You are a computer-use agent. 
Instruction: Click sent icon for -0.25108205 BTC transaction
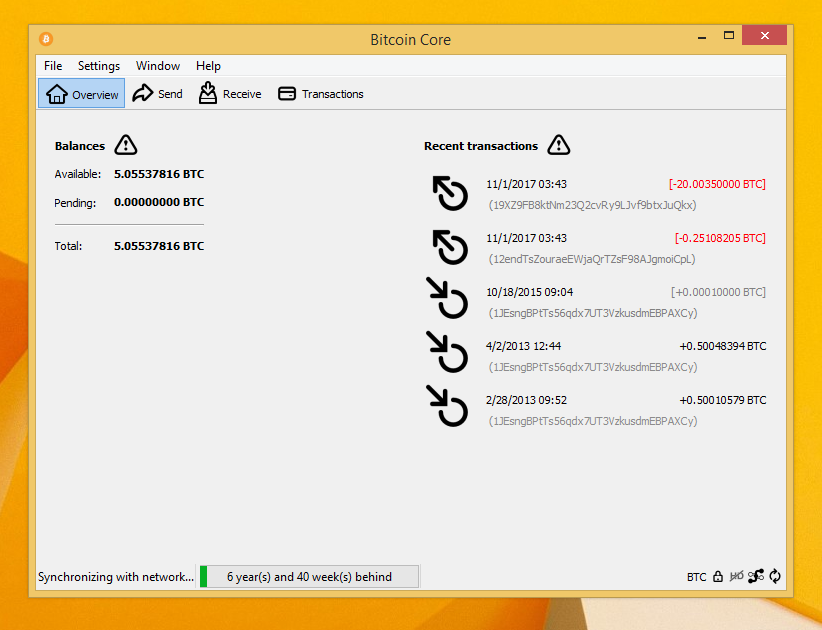(450, 247)
